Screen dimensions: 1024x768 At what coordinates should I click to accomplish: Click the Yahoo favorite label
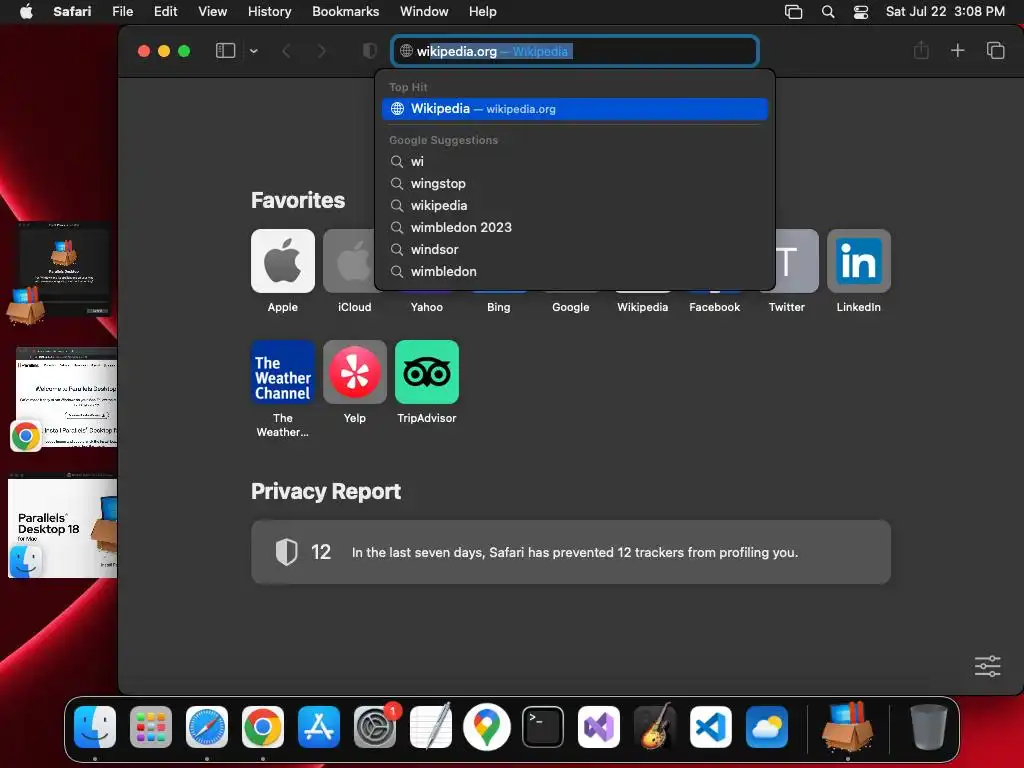pyautogui.click(x=426, y=307)
